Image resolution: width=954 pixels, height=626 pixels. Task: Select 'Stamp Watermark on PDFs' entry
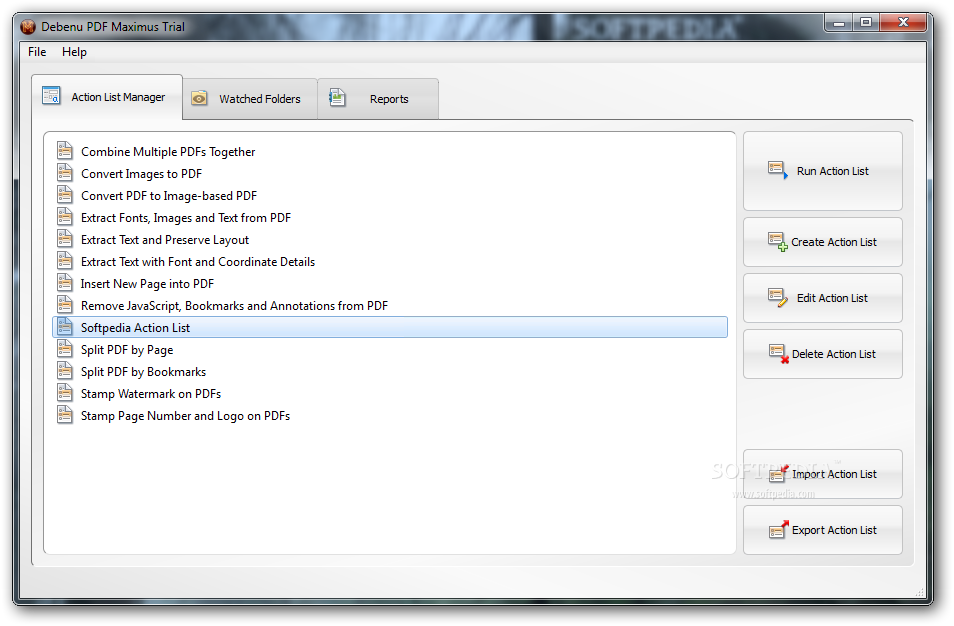[389, 394]
